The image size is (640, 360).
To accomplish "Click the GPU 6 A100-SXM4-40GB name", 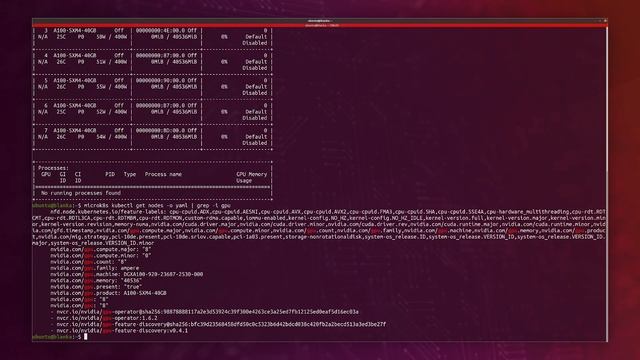I will point(75,105).
